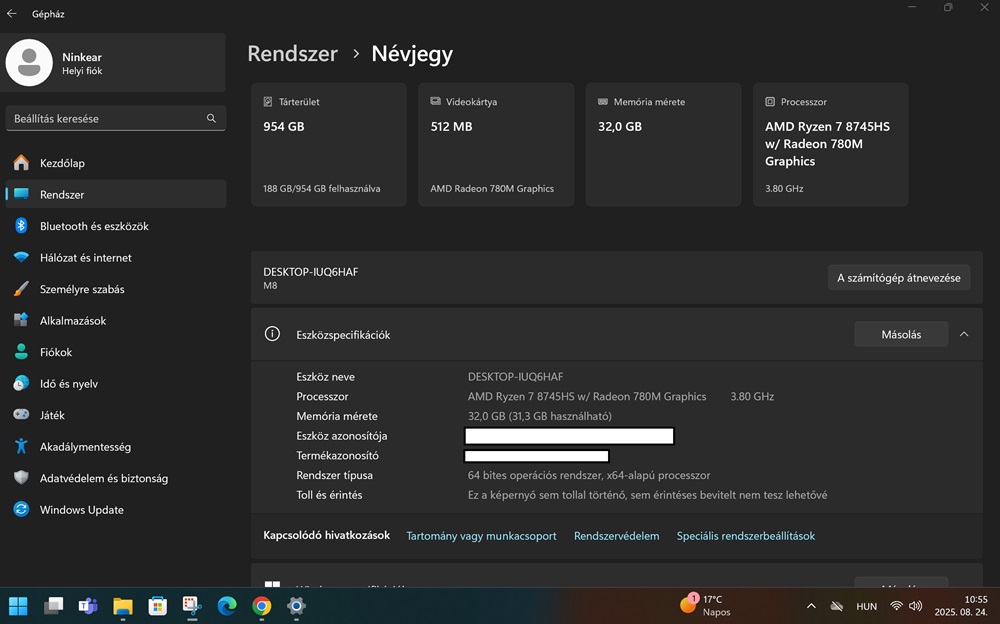Collapse the Eszközspecifikációk section

(x=964, y=335)
